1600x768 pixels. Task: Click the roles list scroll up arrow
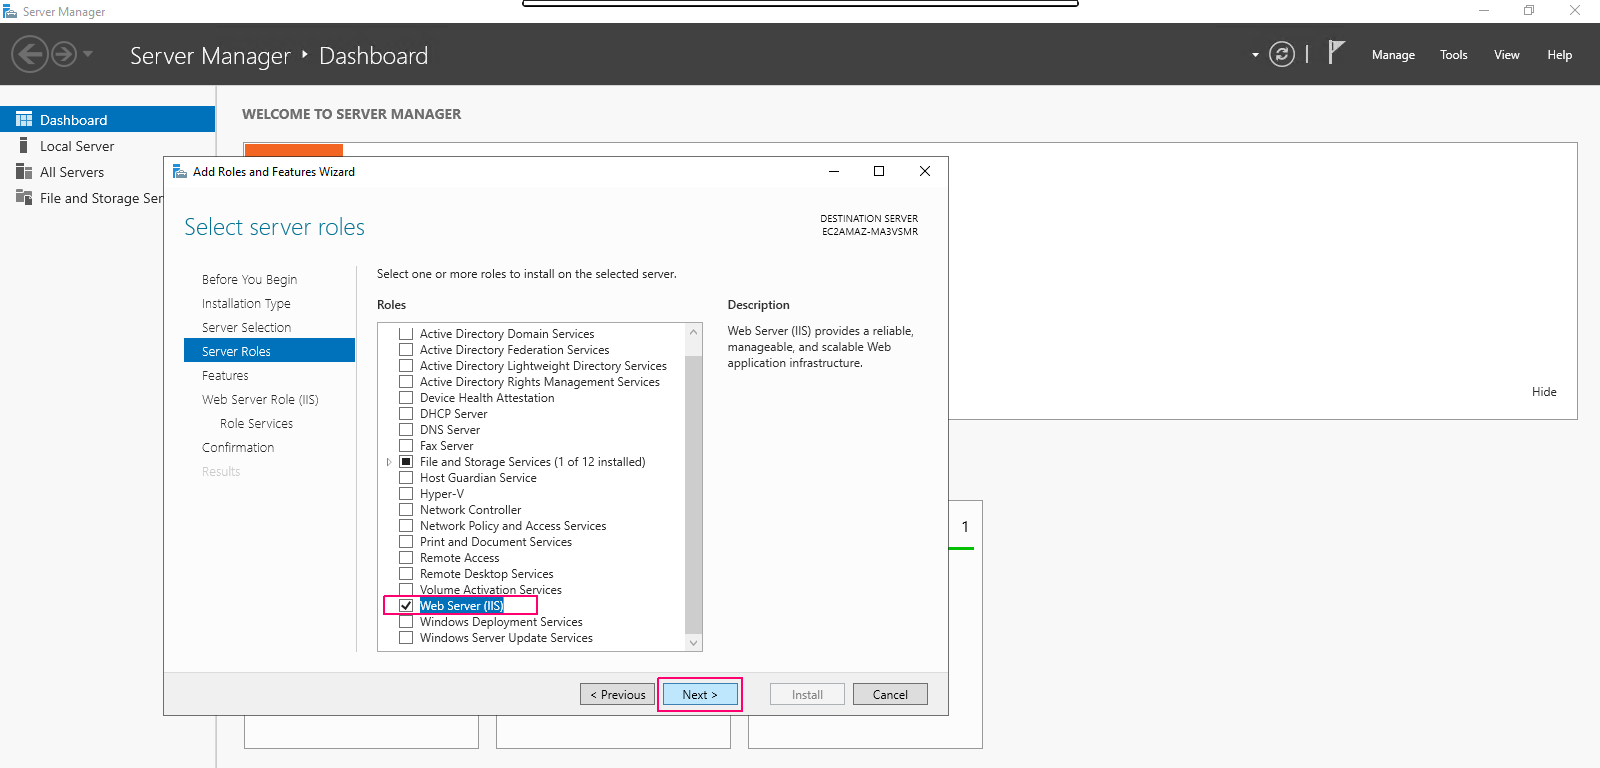pyautogui.click(x=693, y=331)
